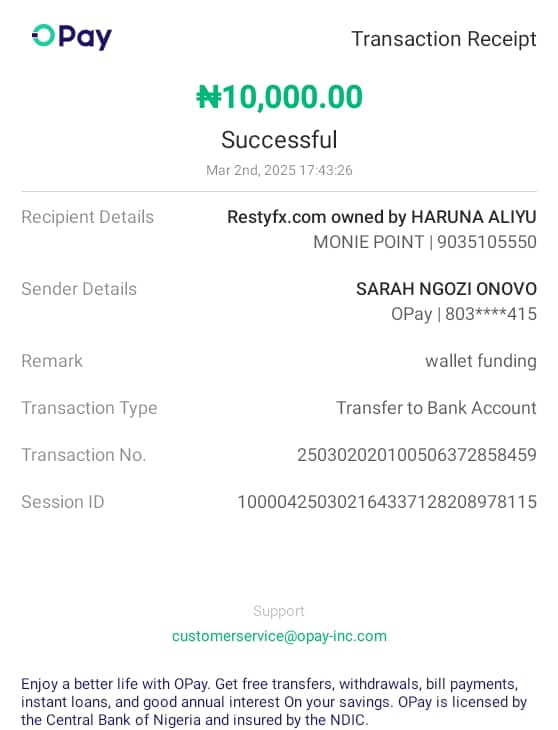
Task: Click the Mar 2nd, 2025 timestamp
Action: tap(279, 170)
